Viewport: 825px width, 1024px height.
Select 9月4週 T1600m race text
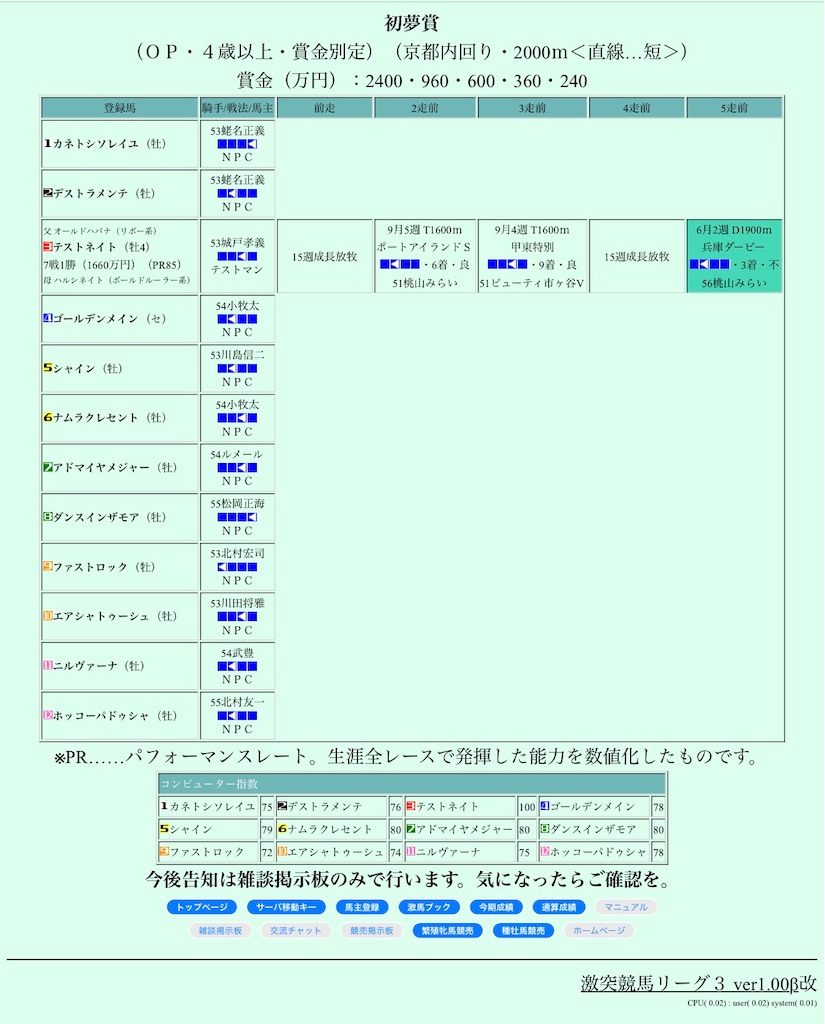tap(532, 230)
